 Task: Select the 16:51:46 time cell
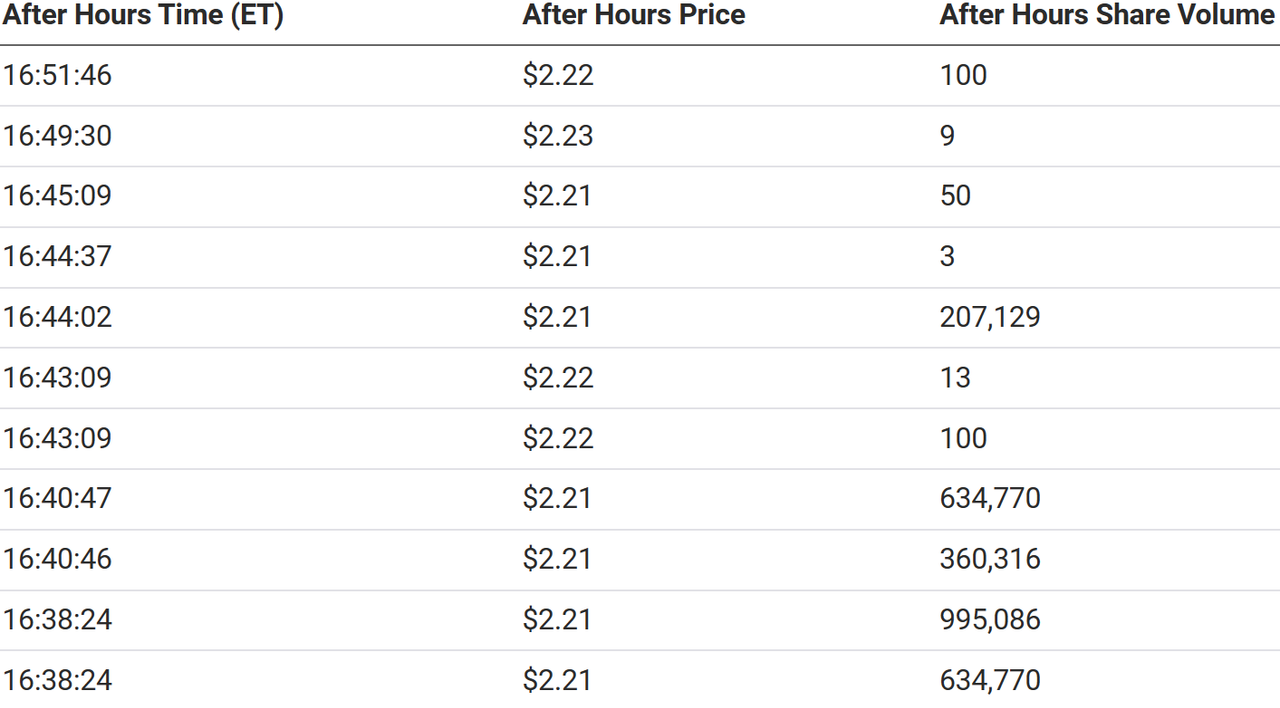point(57,75)
